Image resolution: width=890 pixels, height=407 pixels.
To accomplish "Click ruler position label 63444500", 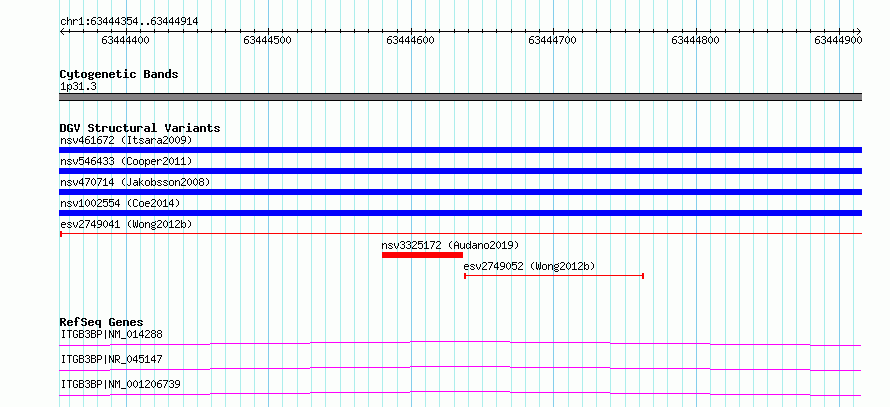I will pos(267,40).
